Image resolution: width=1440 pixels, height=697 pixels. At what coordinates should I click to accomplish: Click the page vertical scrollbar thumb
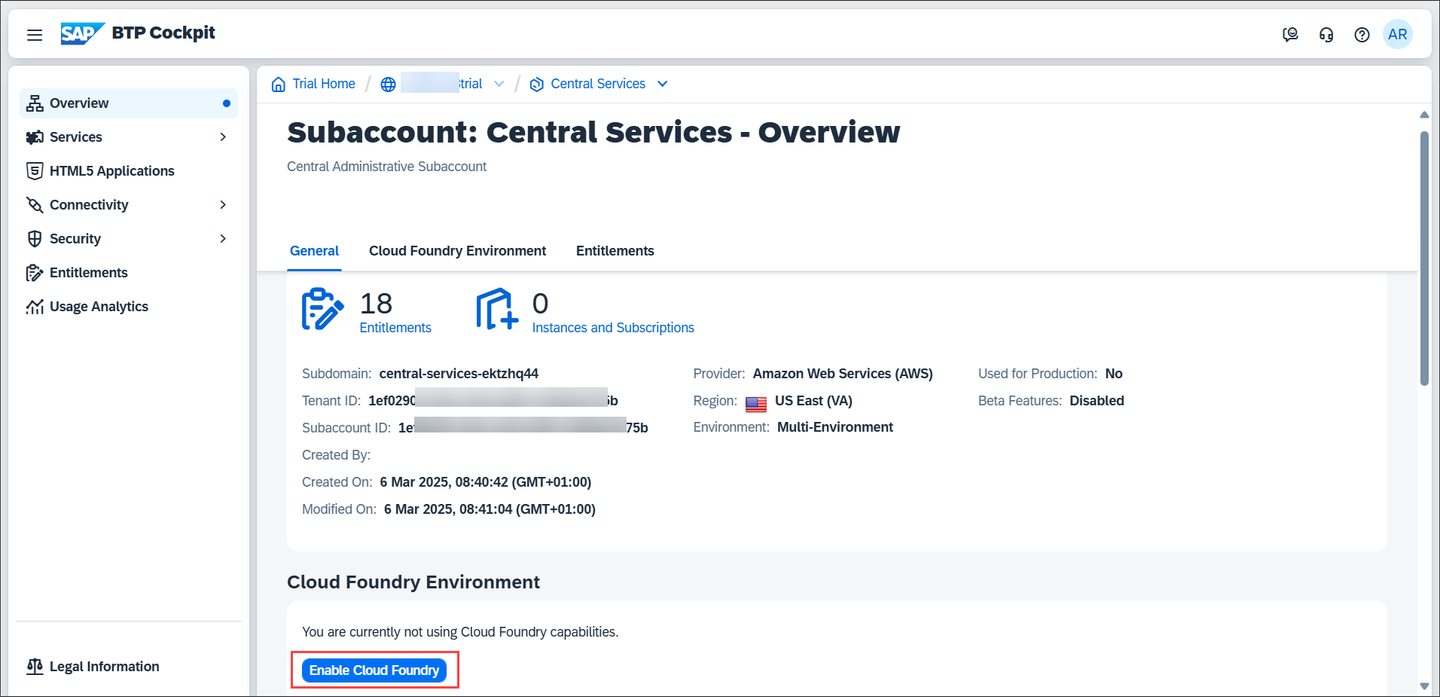[1424, 256]
